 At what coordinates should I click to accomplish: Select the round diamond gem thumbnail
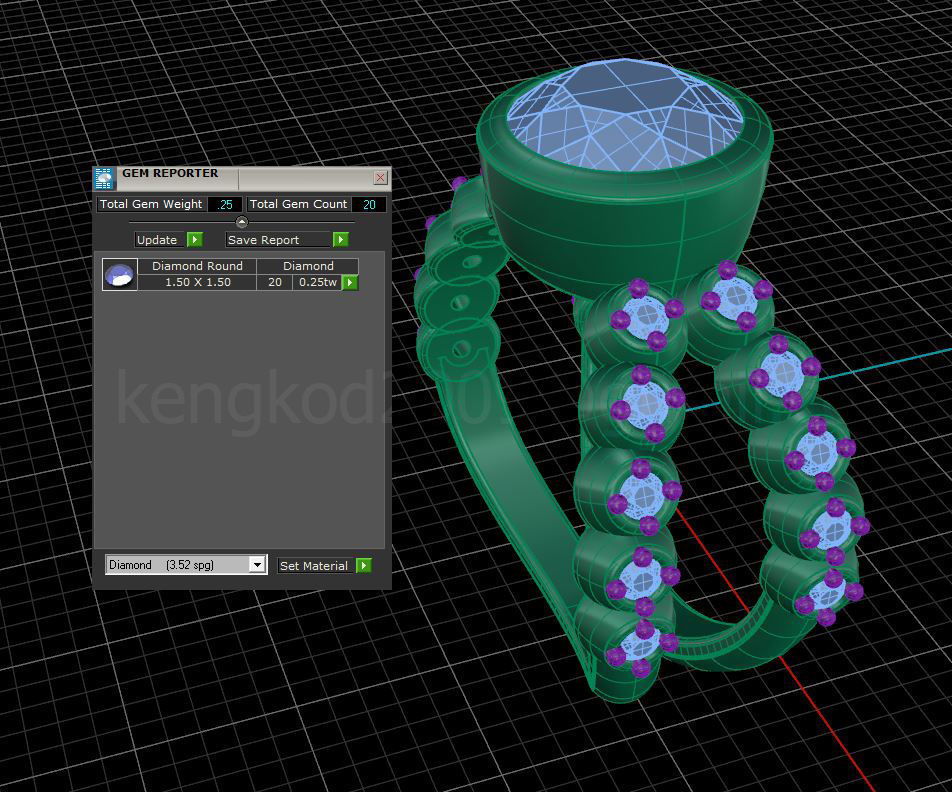[120, 275]
